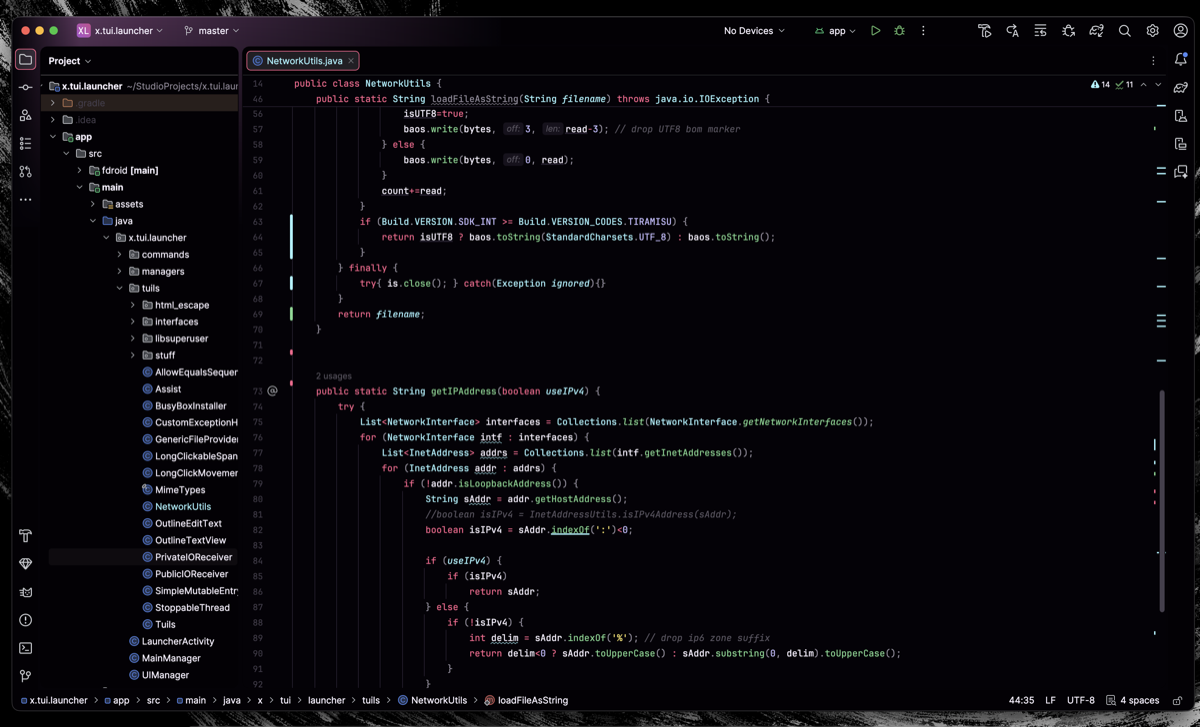The width and height of the screenshot is (1200, 727).
Task: Sync project with Gradle files
Action: click(x=1097, y=31)
